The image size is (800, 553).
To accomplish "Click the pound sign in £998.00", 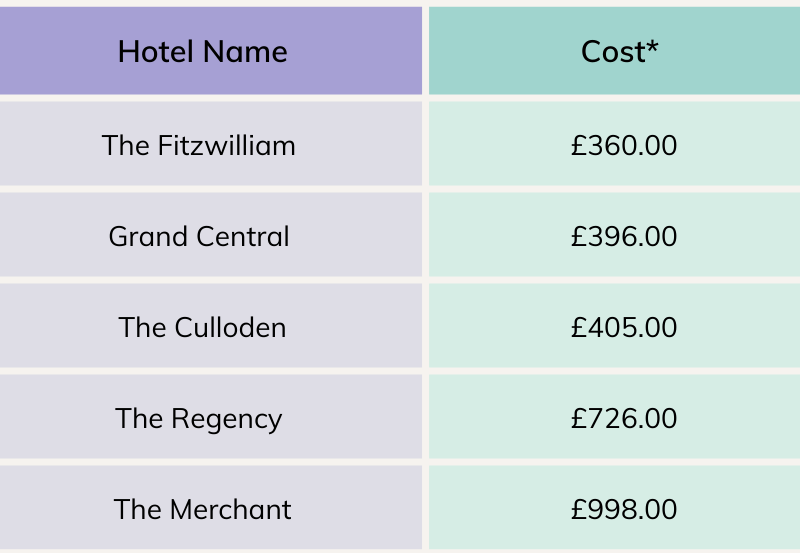I will [x=578, y=509].
